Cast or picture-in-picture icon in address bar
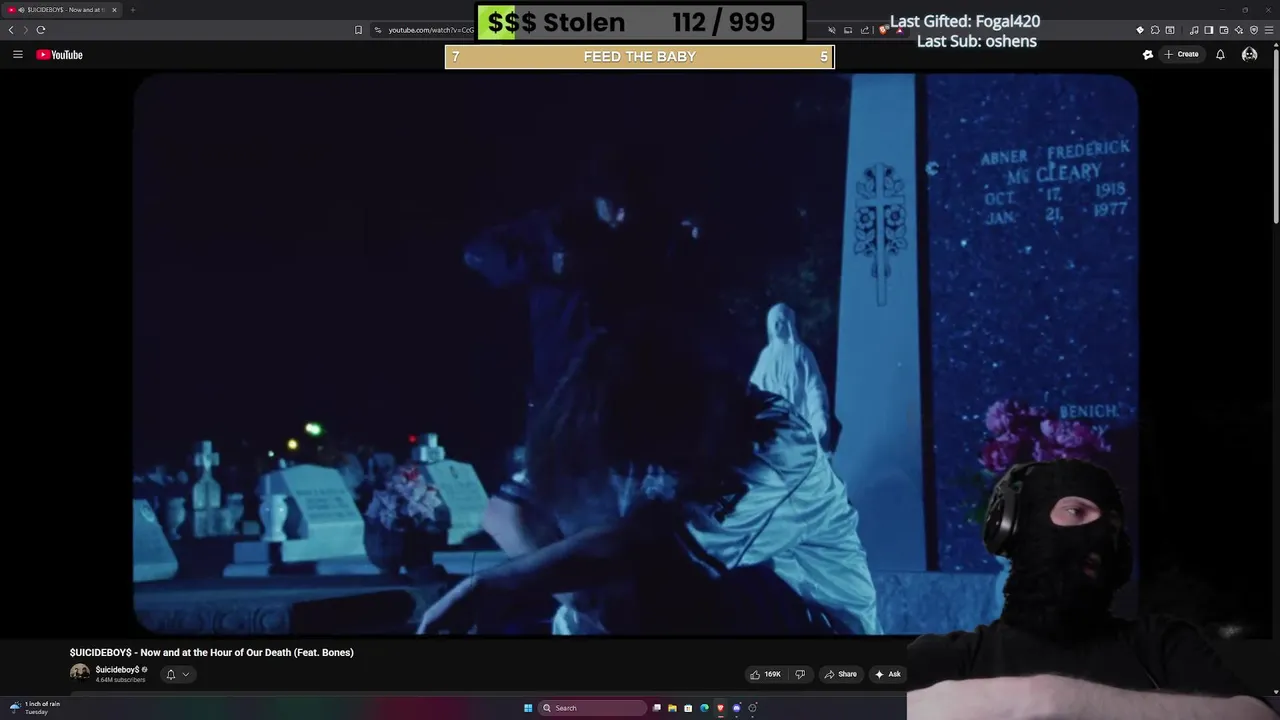The width and height of the screenshot is (1280, 720). coord(848,30)
